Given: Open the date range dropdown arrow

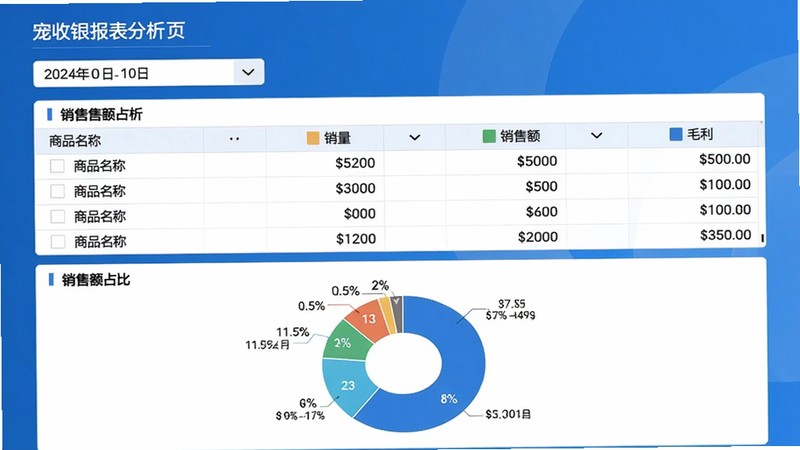Looking at the screenshot, I should (248, 72).
